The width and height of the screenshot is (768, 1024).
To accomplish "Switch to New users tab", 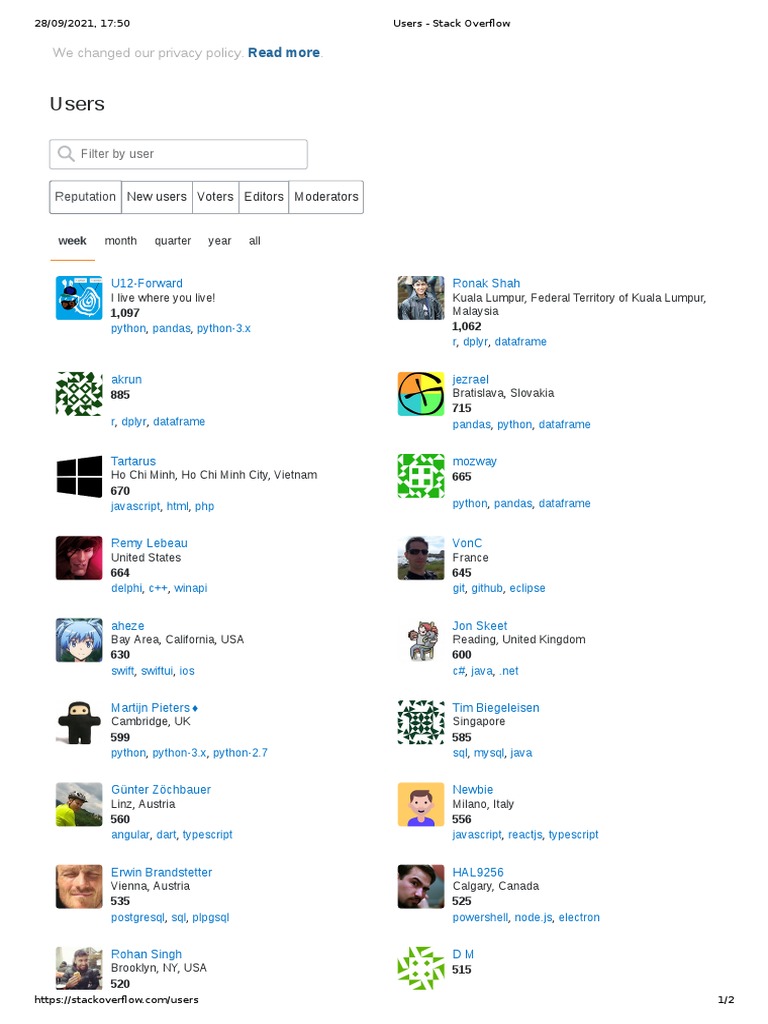I will [157, 197].
